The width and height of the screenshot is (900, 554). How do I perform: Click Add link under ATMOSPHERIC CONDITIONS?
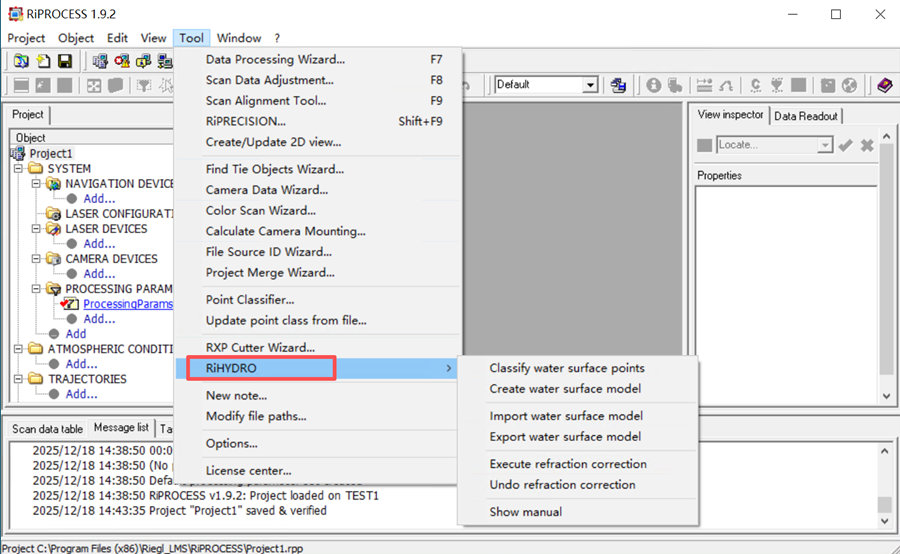coord(82,364)
